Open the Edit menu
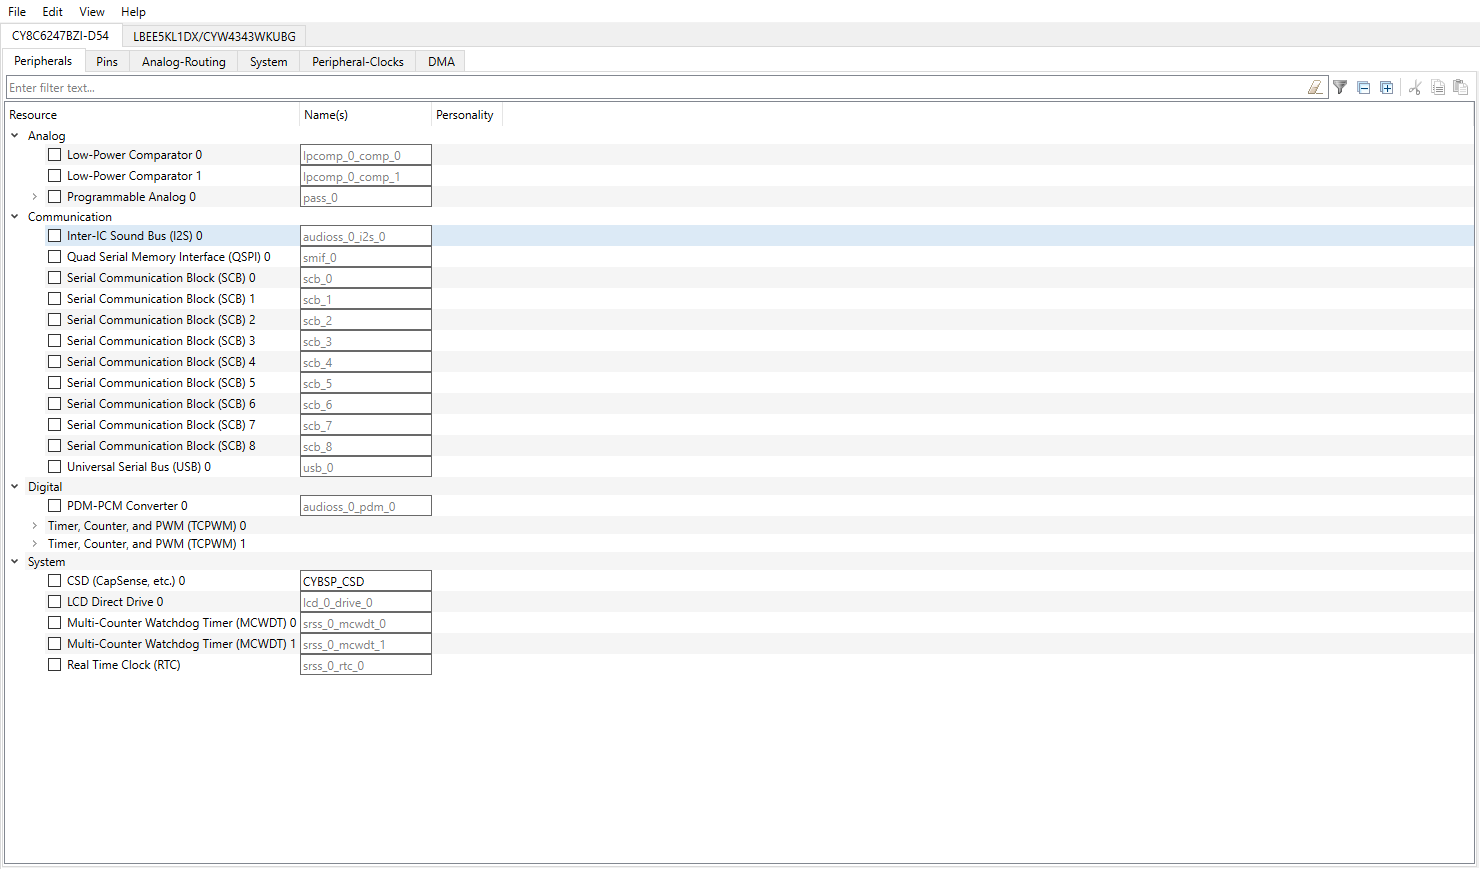Image resolution: width=1480 pixels, height=869 pixels. tap(53, 12)
